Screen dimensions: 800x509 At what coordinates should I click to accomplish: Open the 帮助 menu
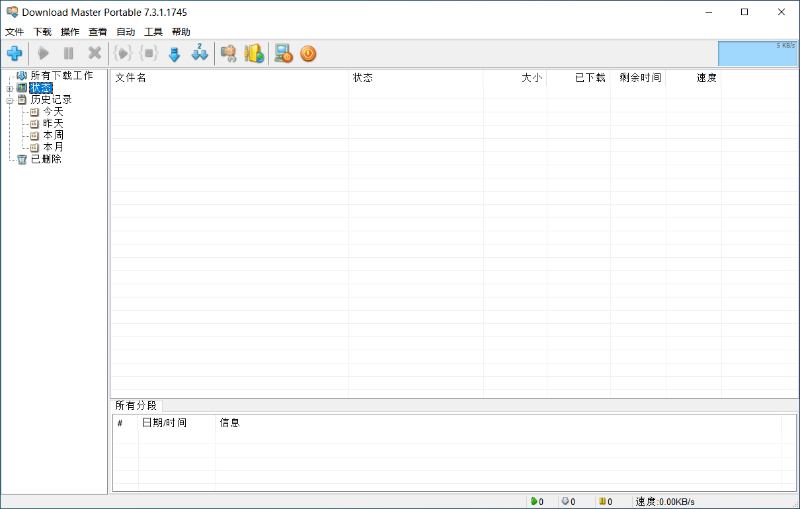coord(181,32)
